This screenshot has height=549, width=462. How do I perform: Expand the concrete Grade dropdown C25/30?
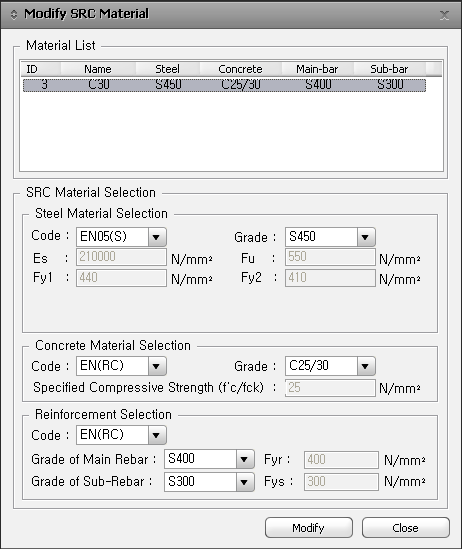point(330,366)
